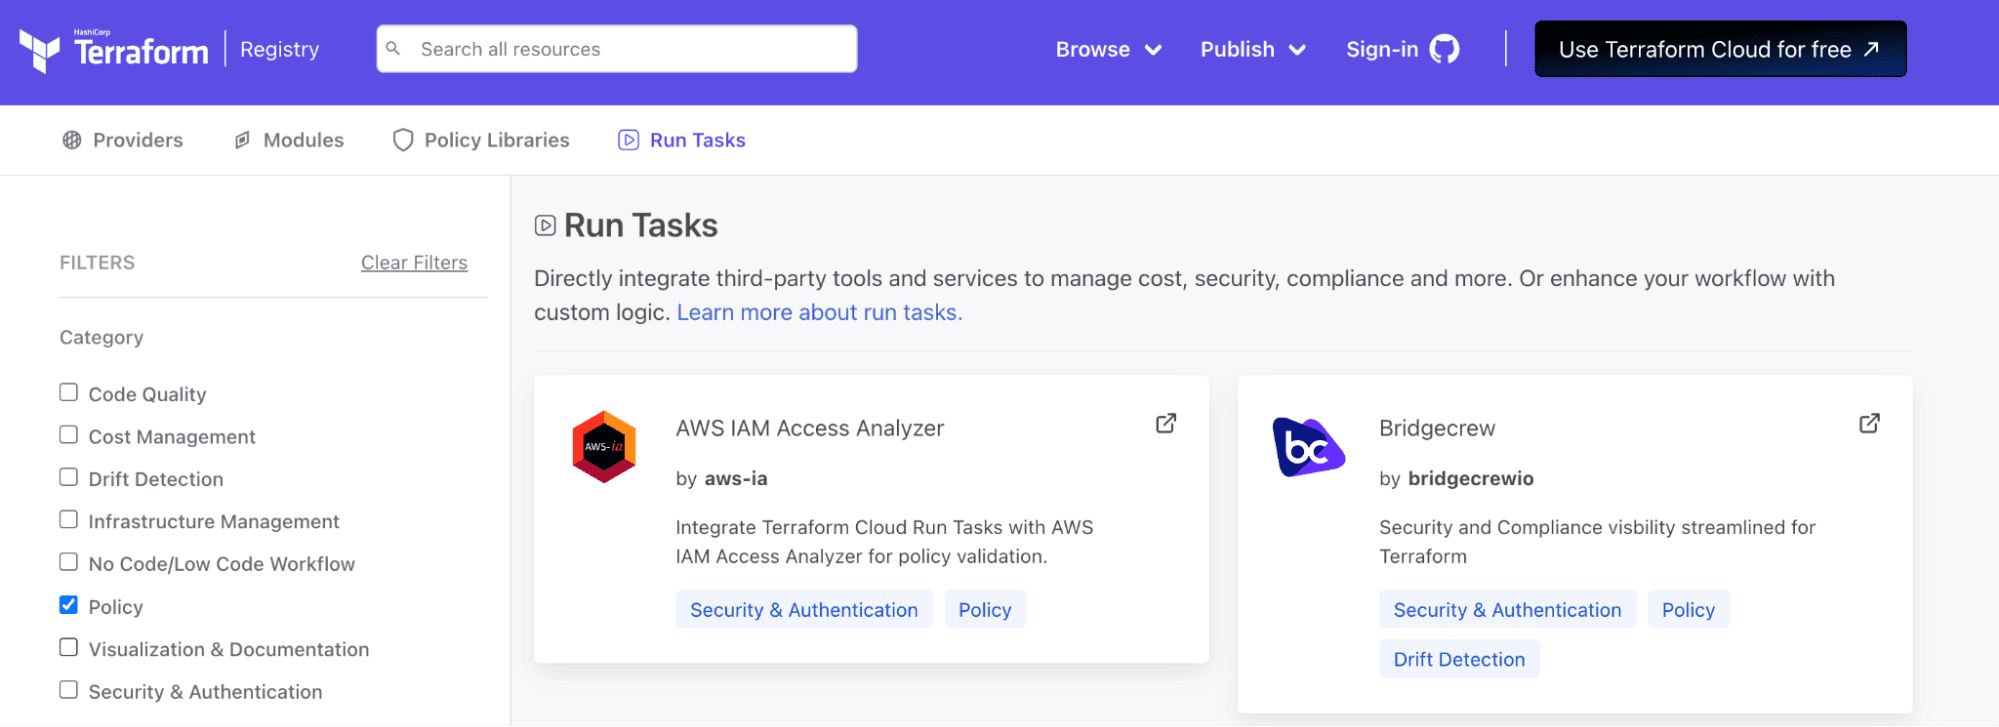
Task: Click the search magnifier icon
Action: point(393,49)
